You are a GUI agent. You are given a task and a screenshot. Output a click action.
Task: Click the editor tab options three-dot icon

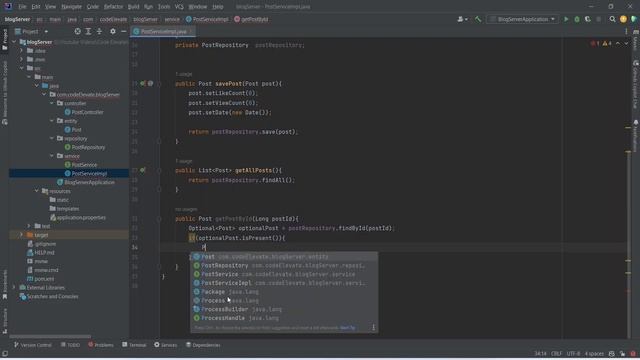click(x=626, y=31)
